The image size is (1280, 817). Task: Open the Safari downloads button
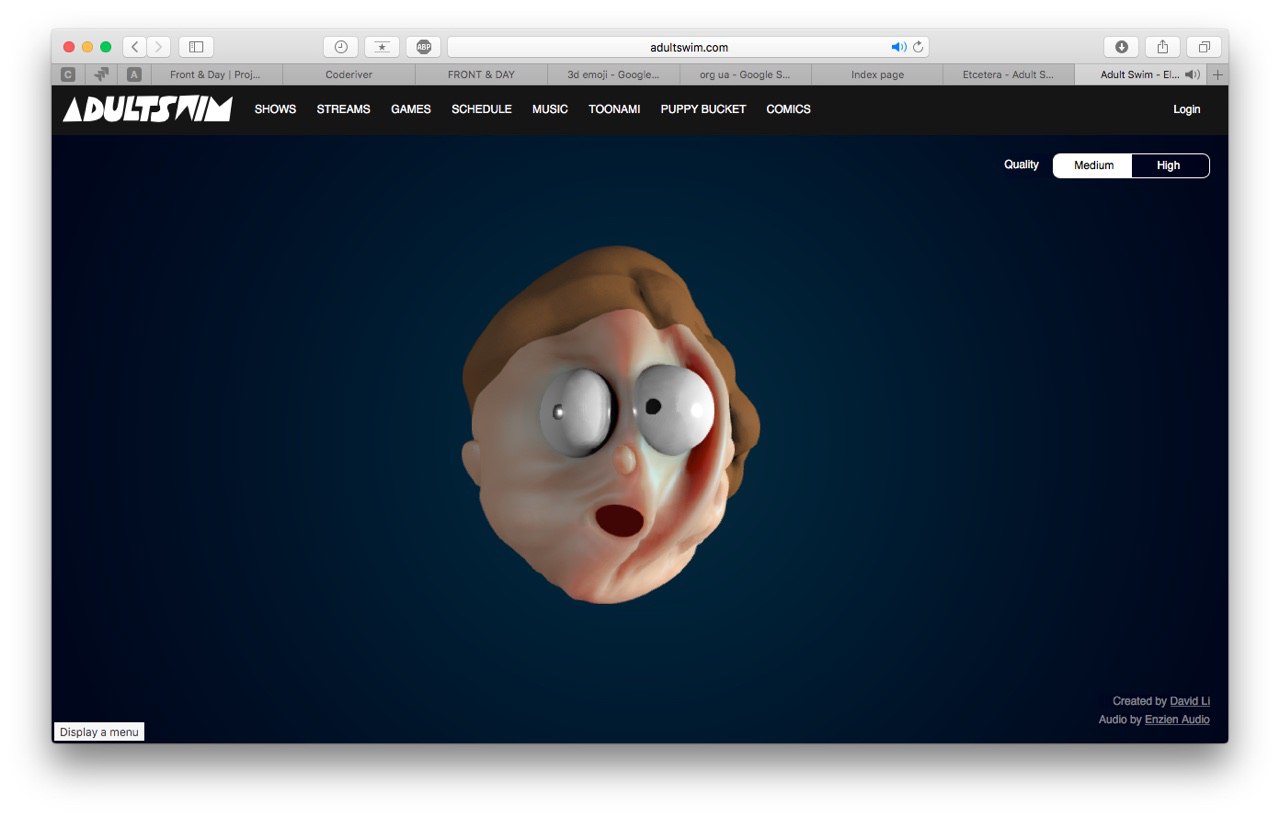(1121, 47)
